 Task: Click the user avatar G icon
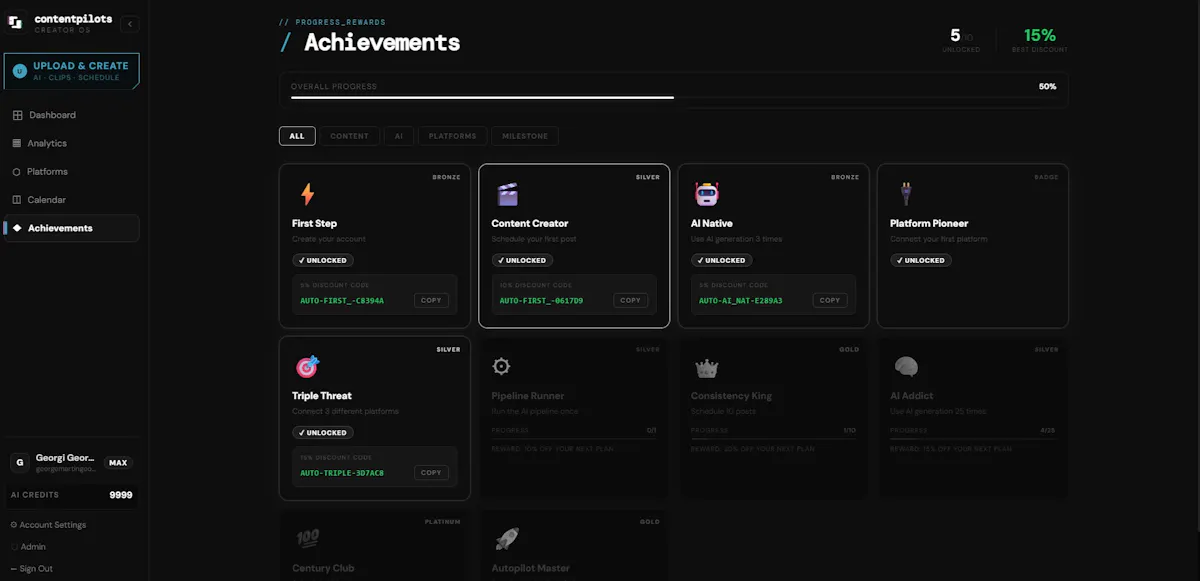(19, 463)
